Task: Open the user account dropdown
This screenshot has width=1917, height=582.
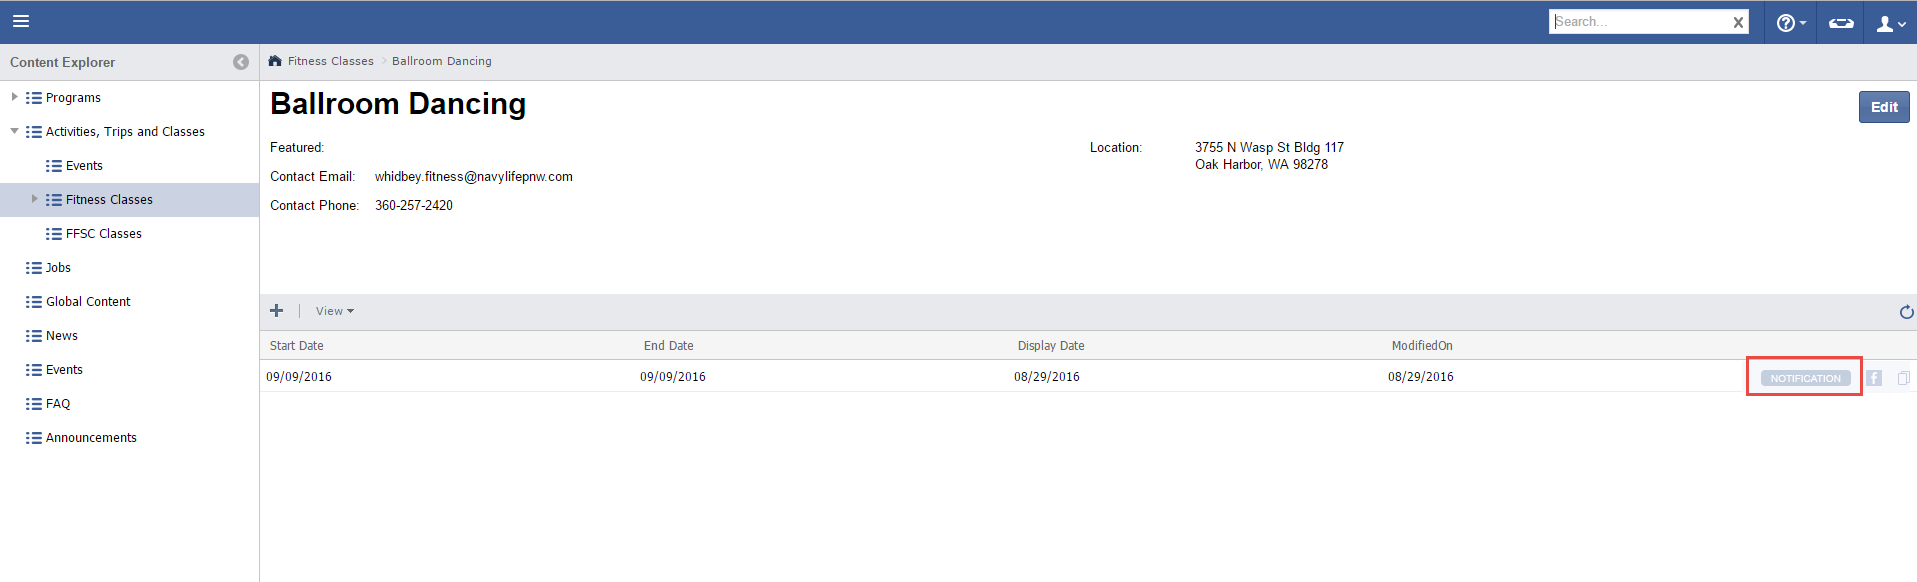Action: tap(1890, 23)
